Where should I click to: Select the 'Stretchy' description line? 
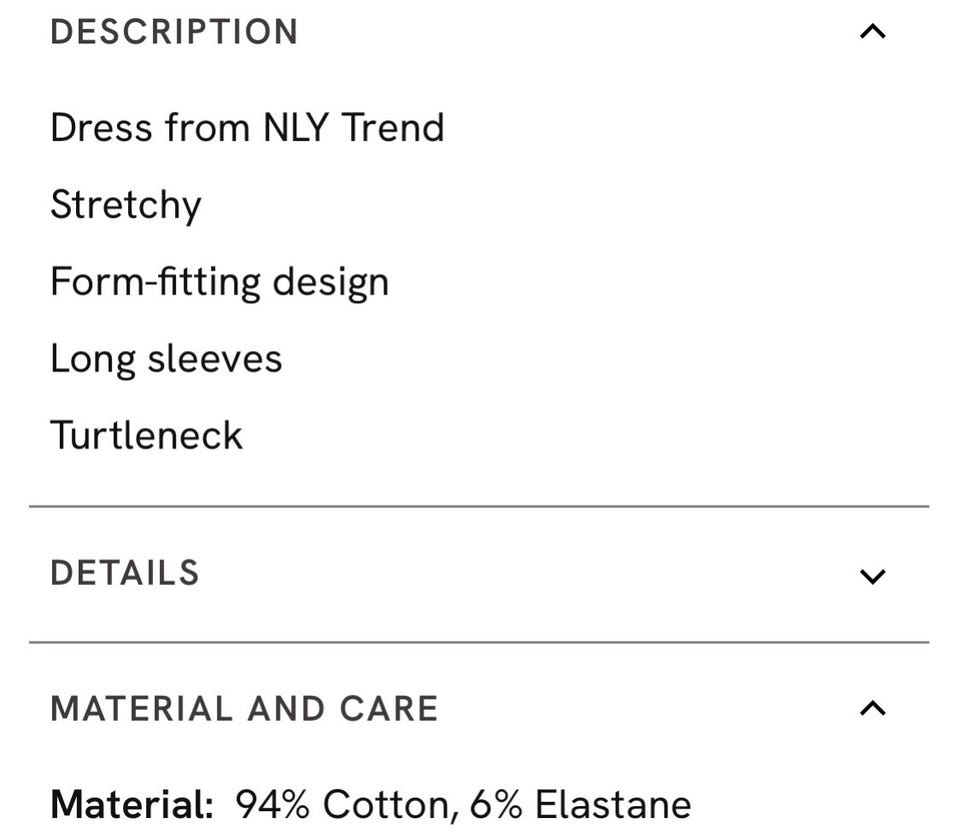point(126,205)
